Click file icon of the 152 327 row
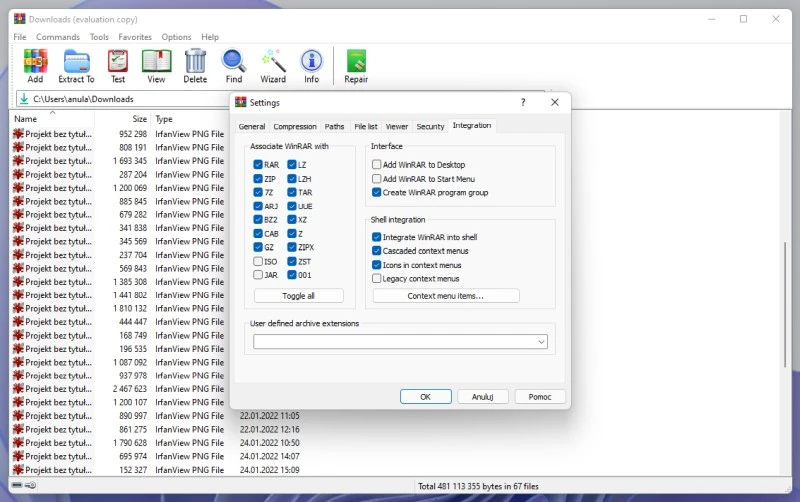Viewport: 800px width, 502px height. 18,470
